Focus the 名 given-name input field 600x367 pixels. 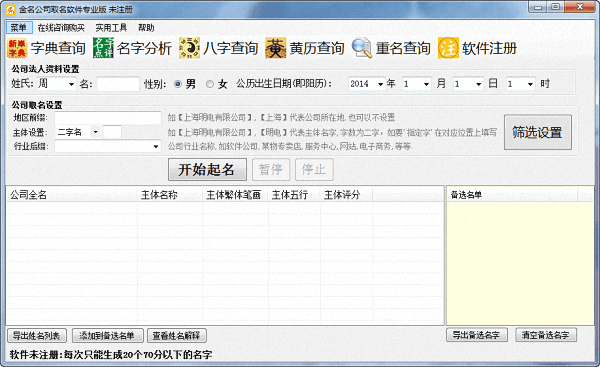[x=118, y=84]
